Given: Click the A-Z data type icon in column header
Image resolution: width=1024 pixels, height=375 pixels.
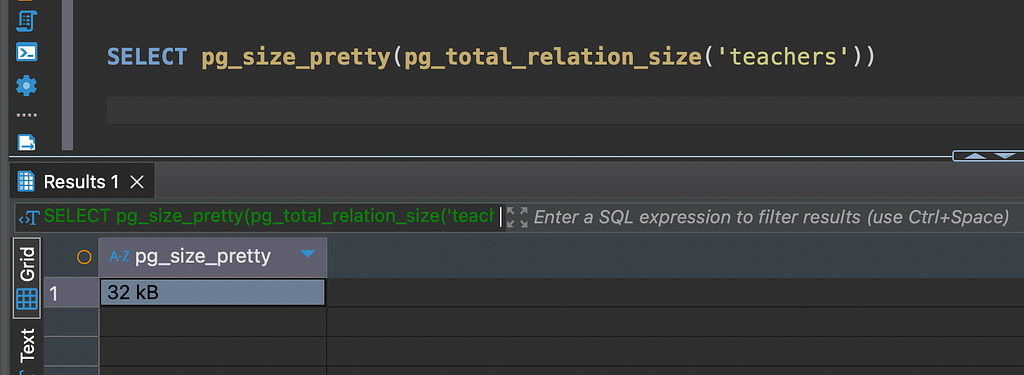Looking at the screenshot, I should (x=119, y=257).
